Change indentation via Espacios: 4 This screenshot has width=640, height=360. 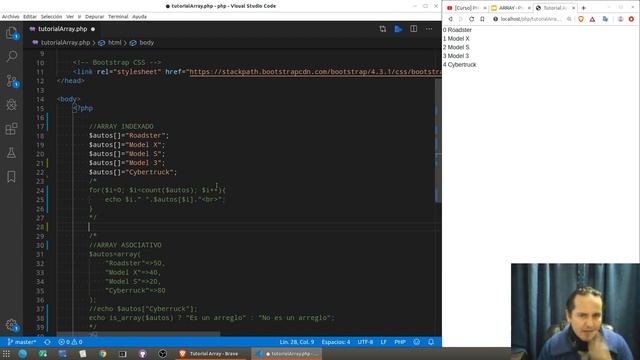click(x=336, y=342)
